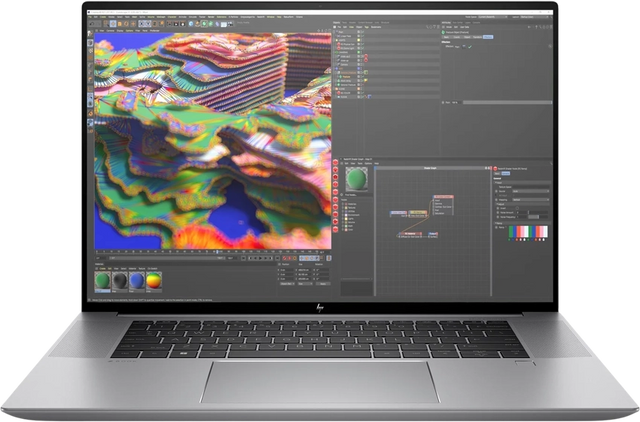Screen dimensions: 640x422
Task: Click the green material preview in node editor
Action: [355, 180]
